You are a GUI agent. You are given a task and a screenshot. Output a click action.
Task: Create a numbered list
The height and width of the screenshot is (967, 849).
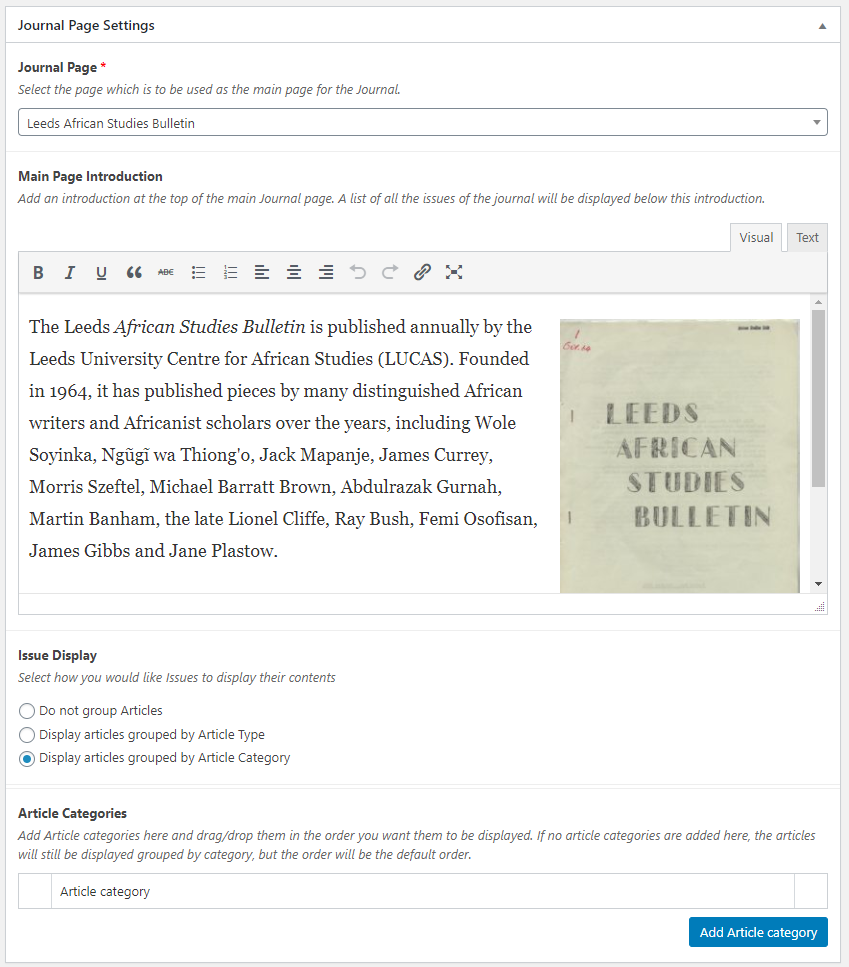(x=230, y=272)
